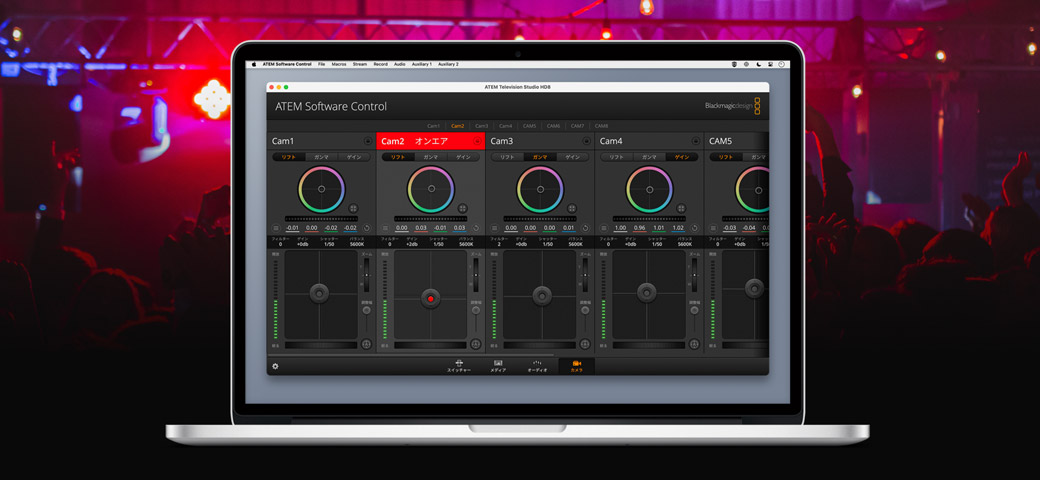Open Cam3 color wheel expand icon
Screen dimensions: 1040x480
coord(572,208)
